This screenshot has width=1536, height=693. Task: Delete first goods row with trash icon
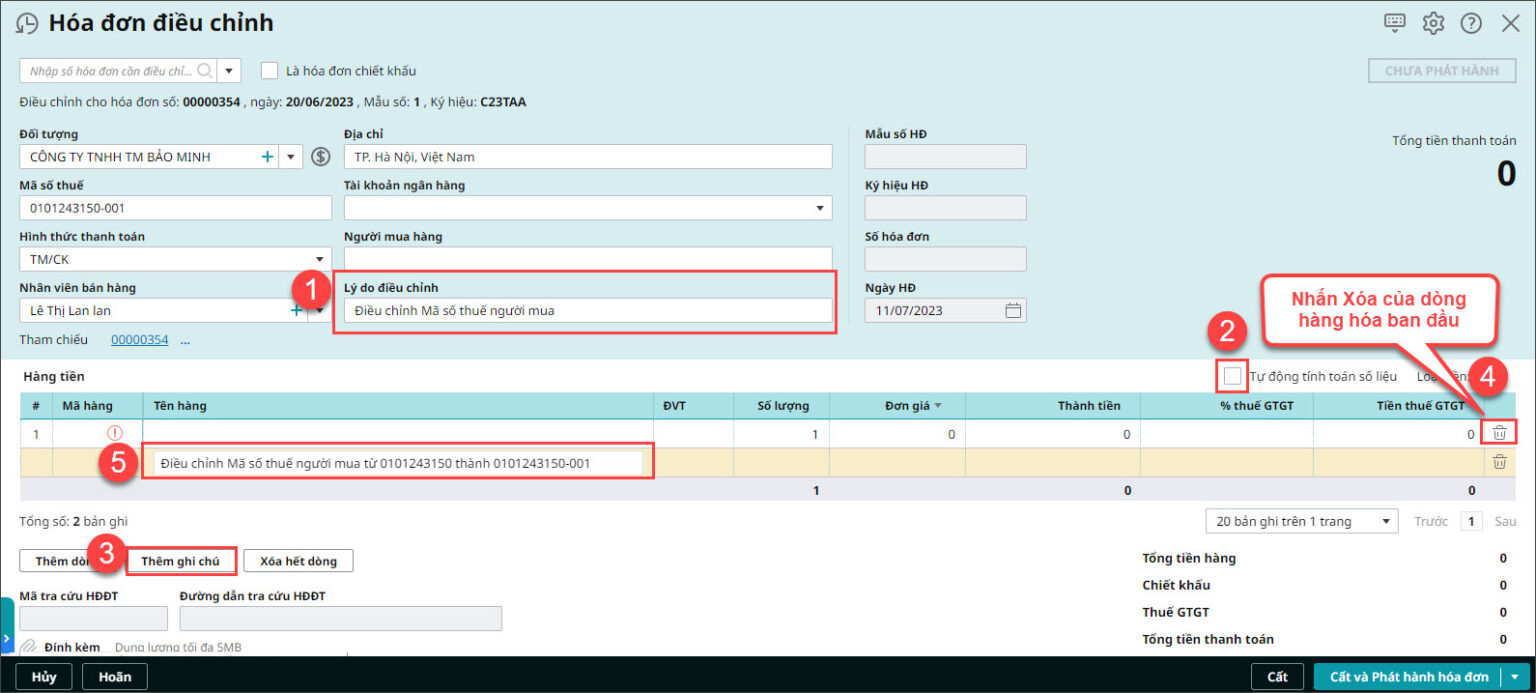point(1499,433)
